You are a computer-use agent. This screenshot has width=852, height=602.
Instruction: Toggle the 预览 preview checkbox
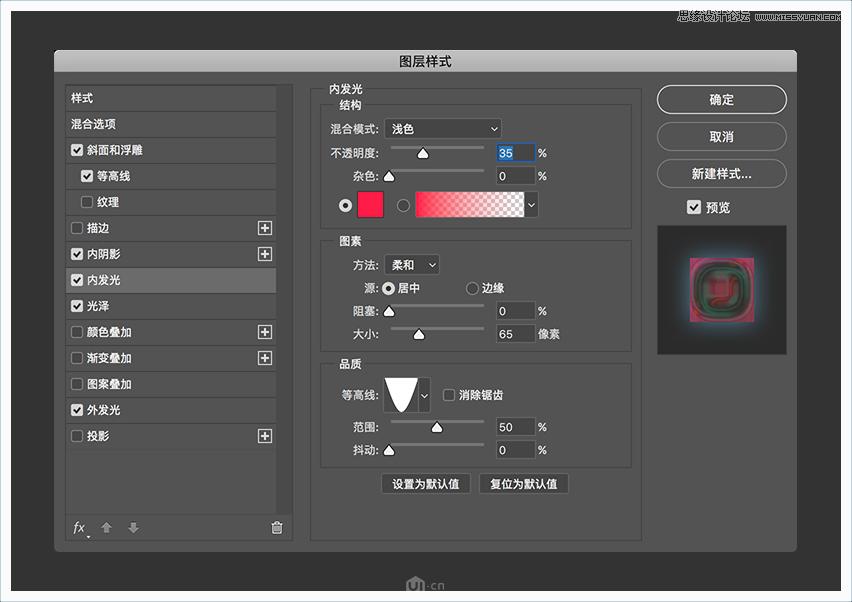[x=693, y=207]
